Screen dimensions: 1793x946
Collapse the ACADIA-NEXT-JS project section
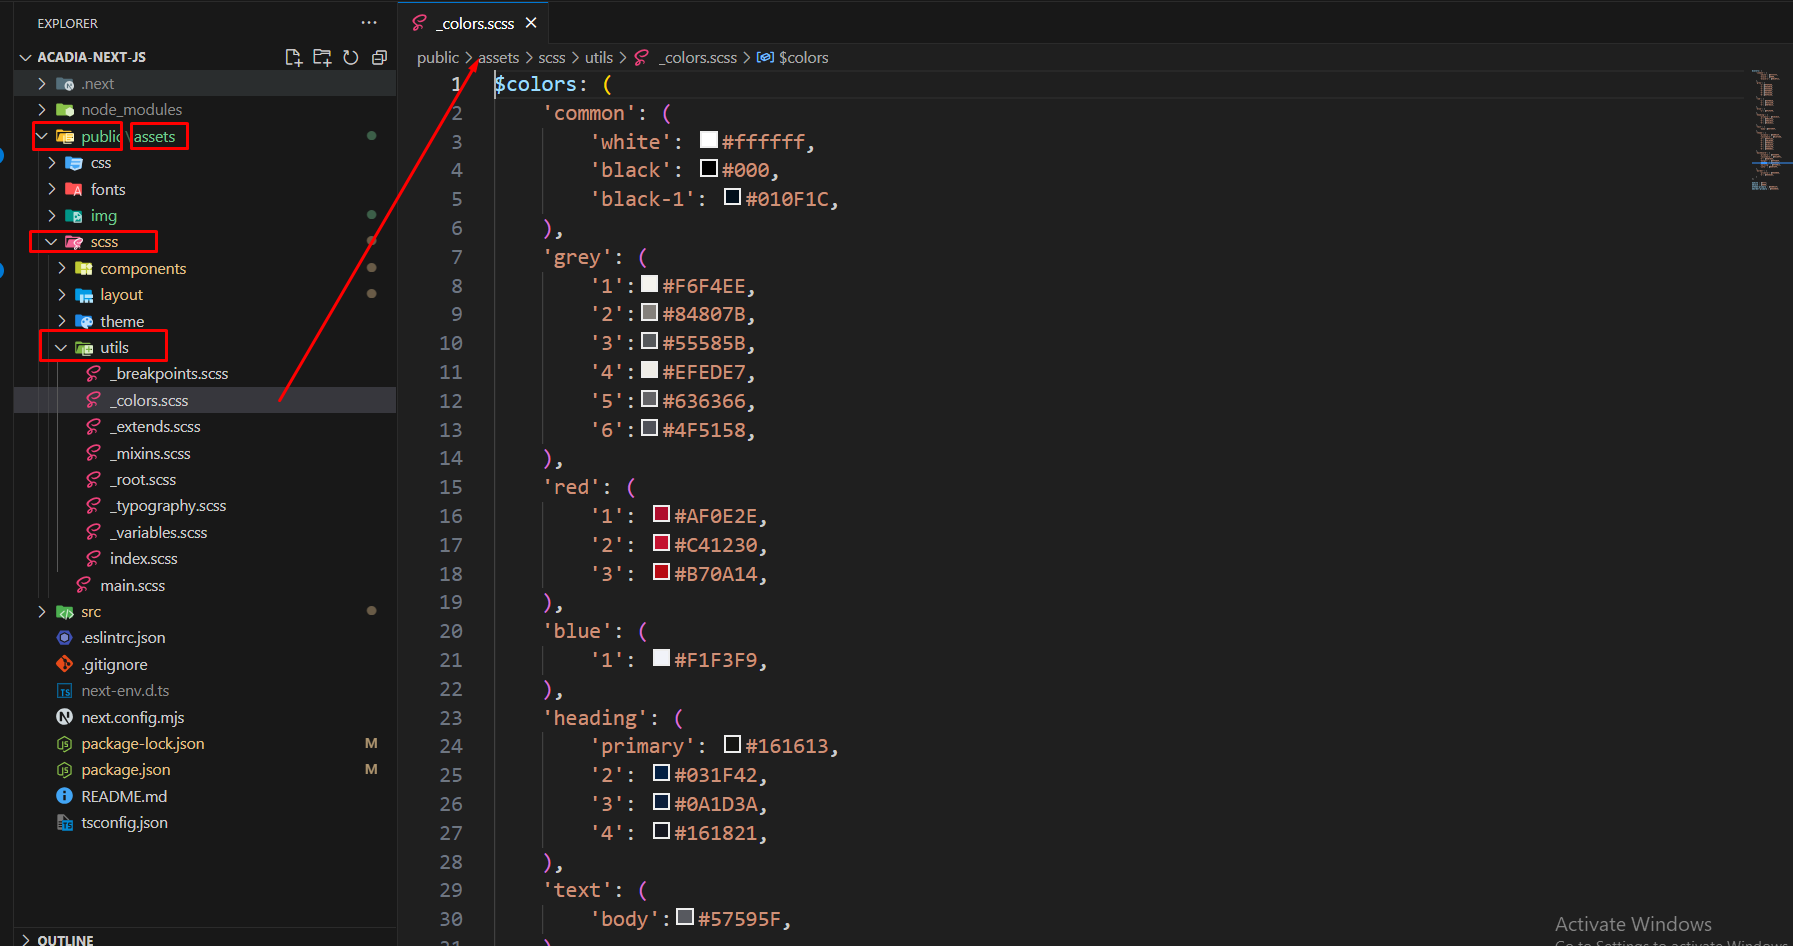pyautogui.click(x=26, y=57)
